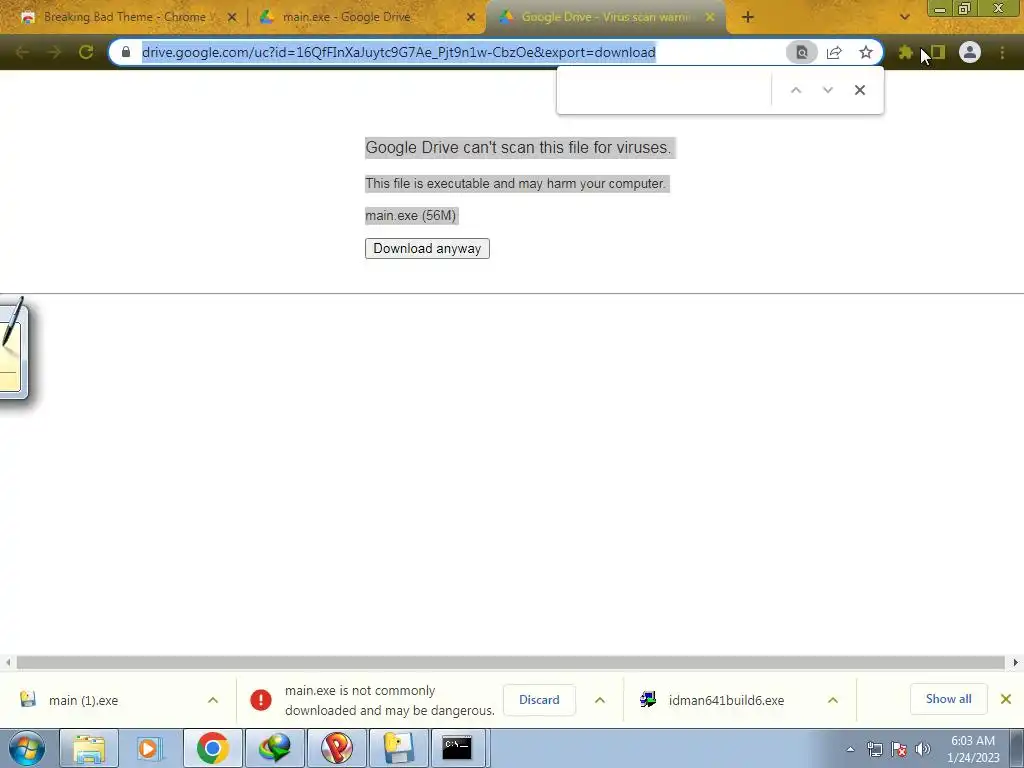Go to previous find result arrow
The image size is (1024, 768).
click(795, 90)
